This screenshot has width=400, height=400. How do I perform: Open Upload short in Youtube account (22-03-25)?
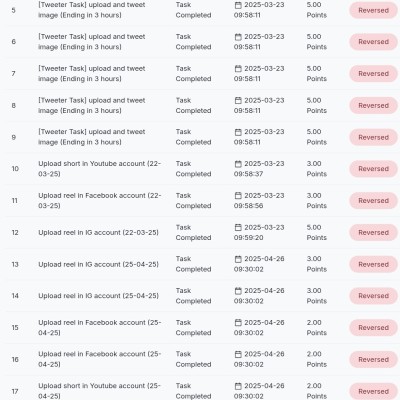[99, 169]
